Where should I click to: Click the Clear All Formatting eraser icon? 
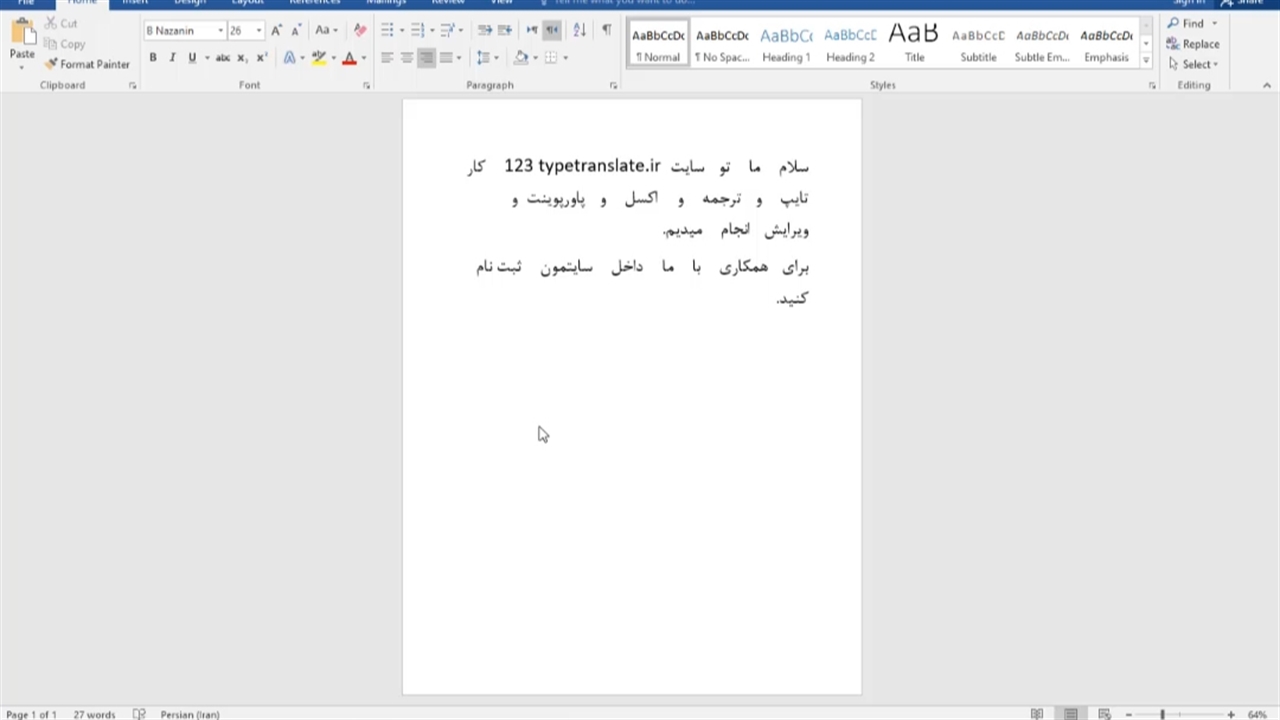(360, 31)
